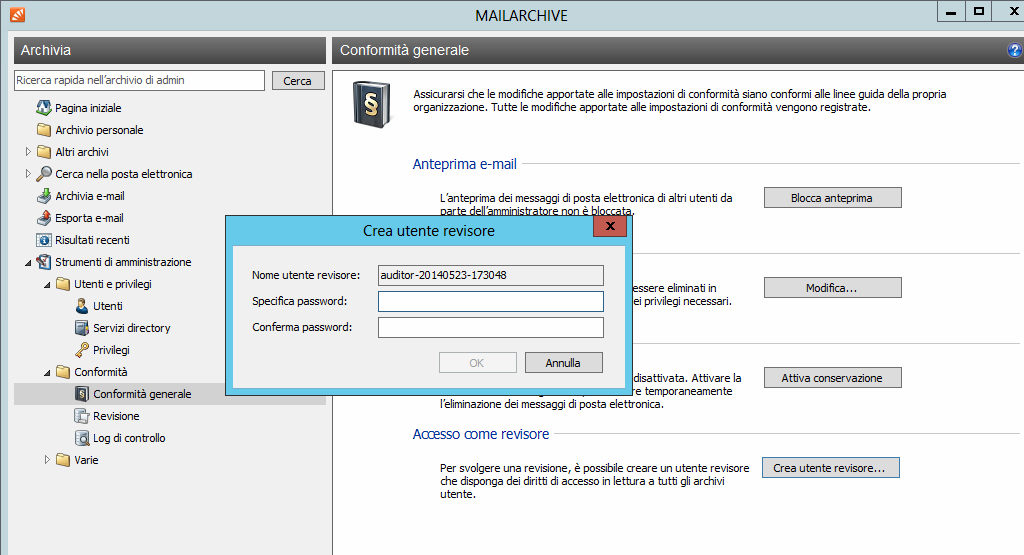The image size is (1024, 555).
Task: Click the Conformità generale book icon in tree
Action: click(x=82, y=394)
